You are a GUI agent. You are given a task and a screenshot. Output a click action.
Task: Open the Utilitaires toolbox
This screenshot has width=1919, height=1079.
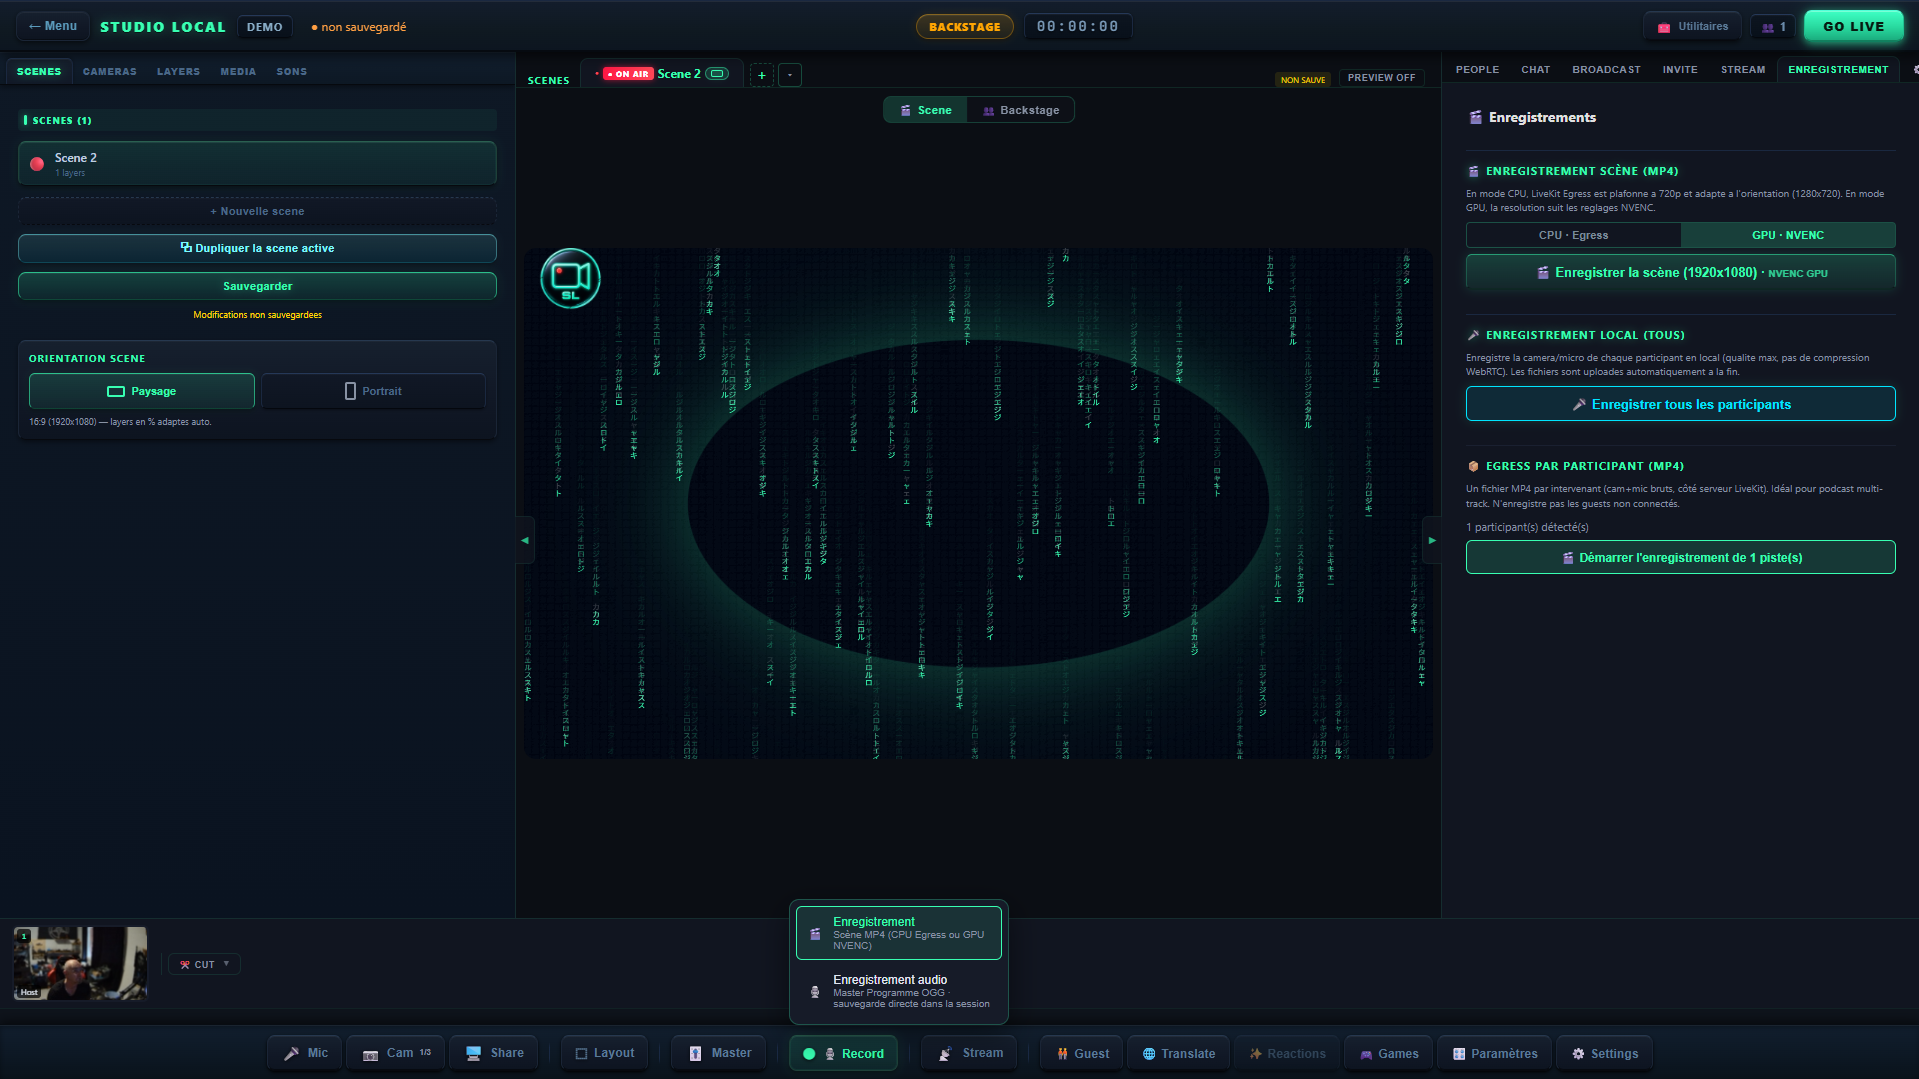[x=1692, y=27]
